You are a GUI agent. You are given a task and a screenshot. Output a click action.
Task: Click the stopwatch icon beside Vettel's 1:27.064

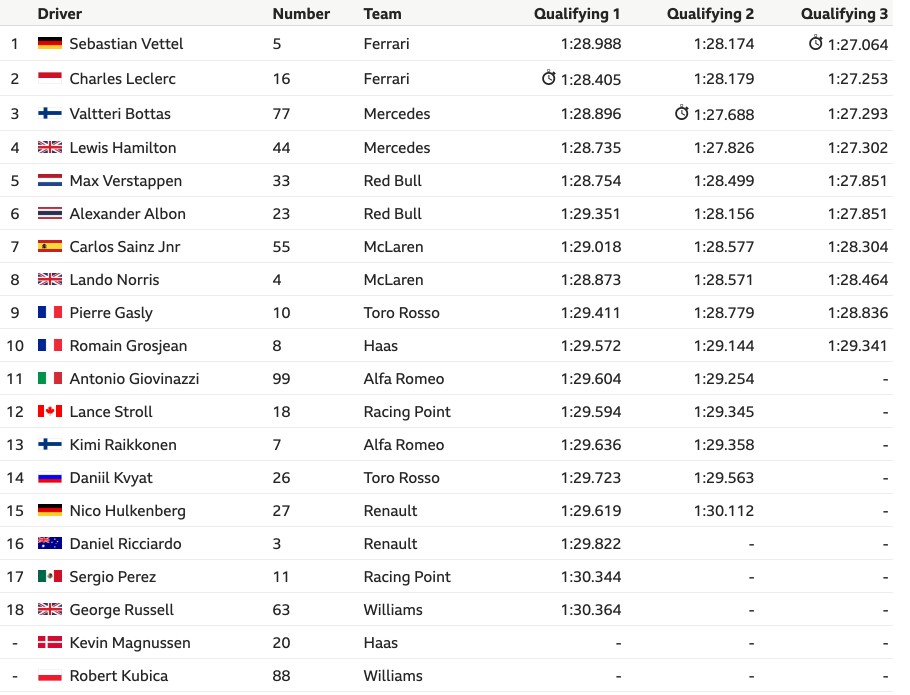tap(815, 42)
